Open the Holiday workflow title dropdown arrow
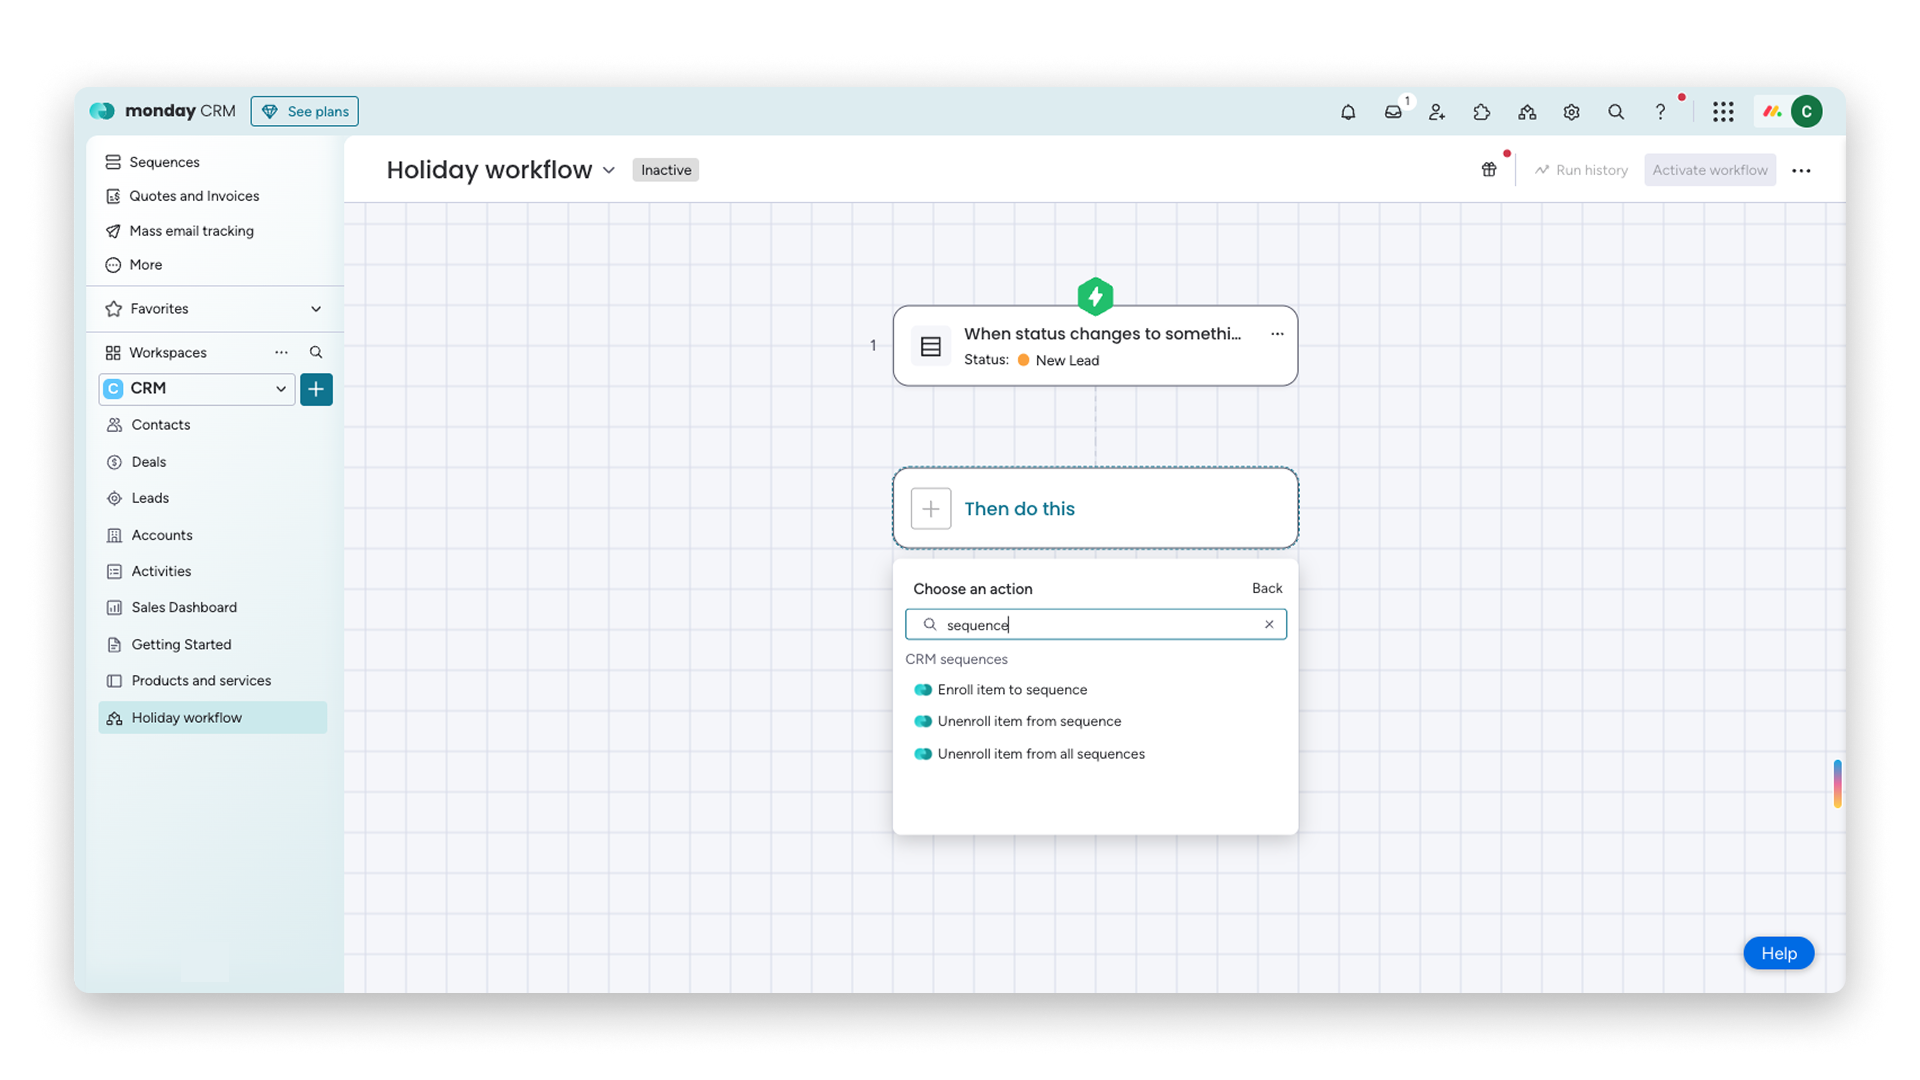The height and width of the screenshot is (1080, 1920). [x=608, y=171]
